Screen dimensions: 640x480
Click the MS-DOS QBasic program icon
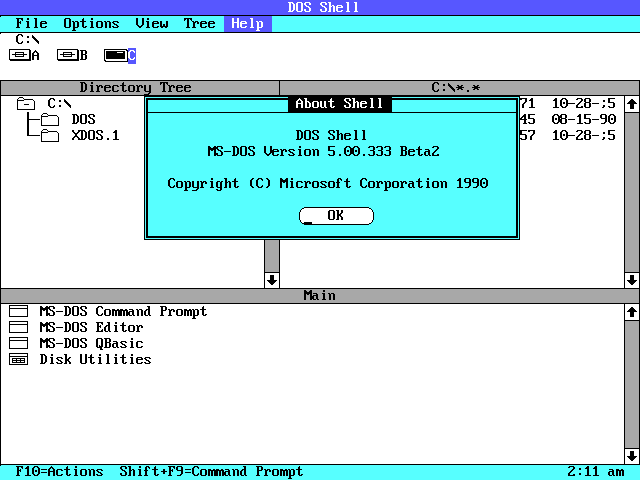18,343
